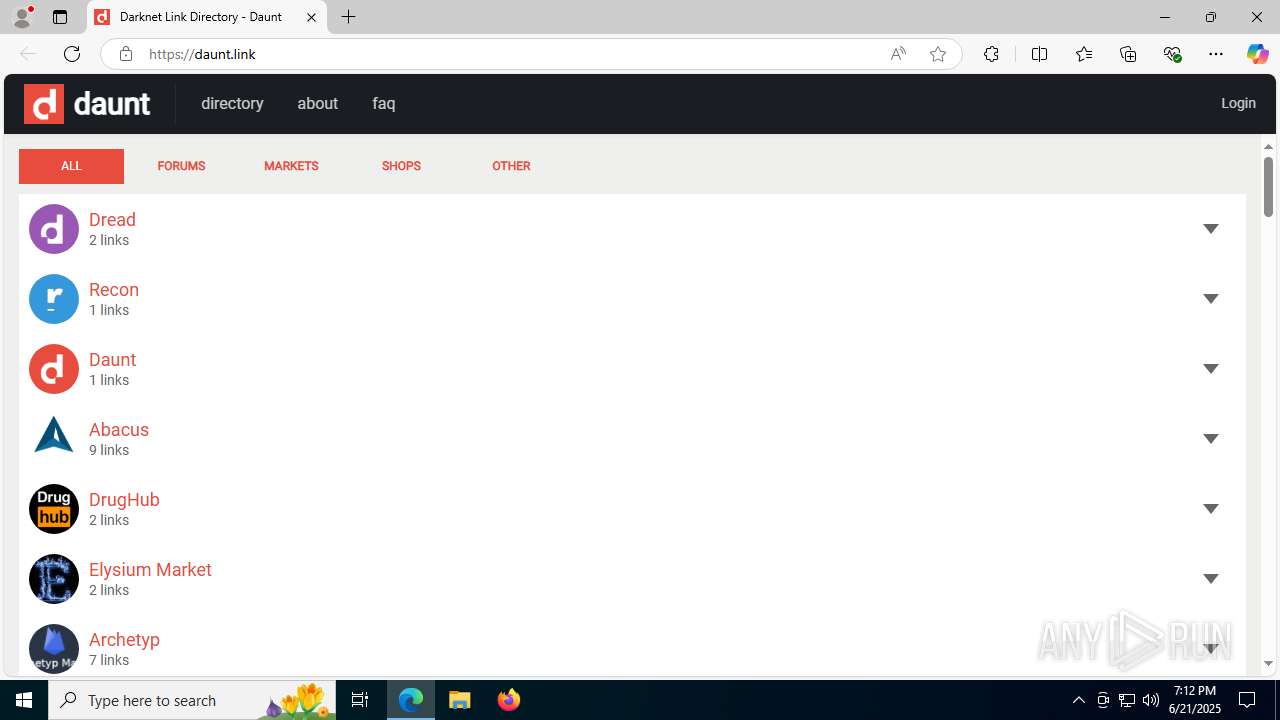Open the taskbar clock and date
The width and height of the screenshot is (1280, 720).
[1195, 700]
